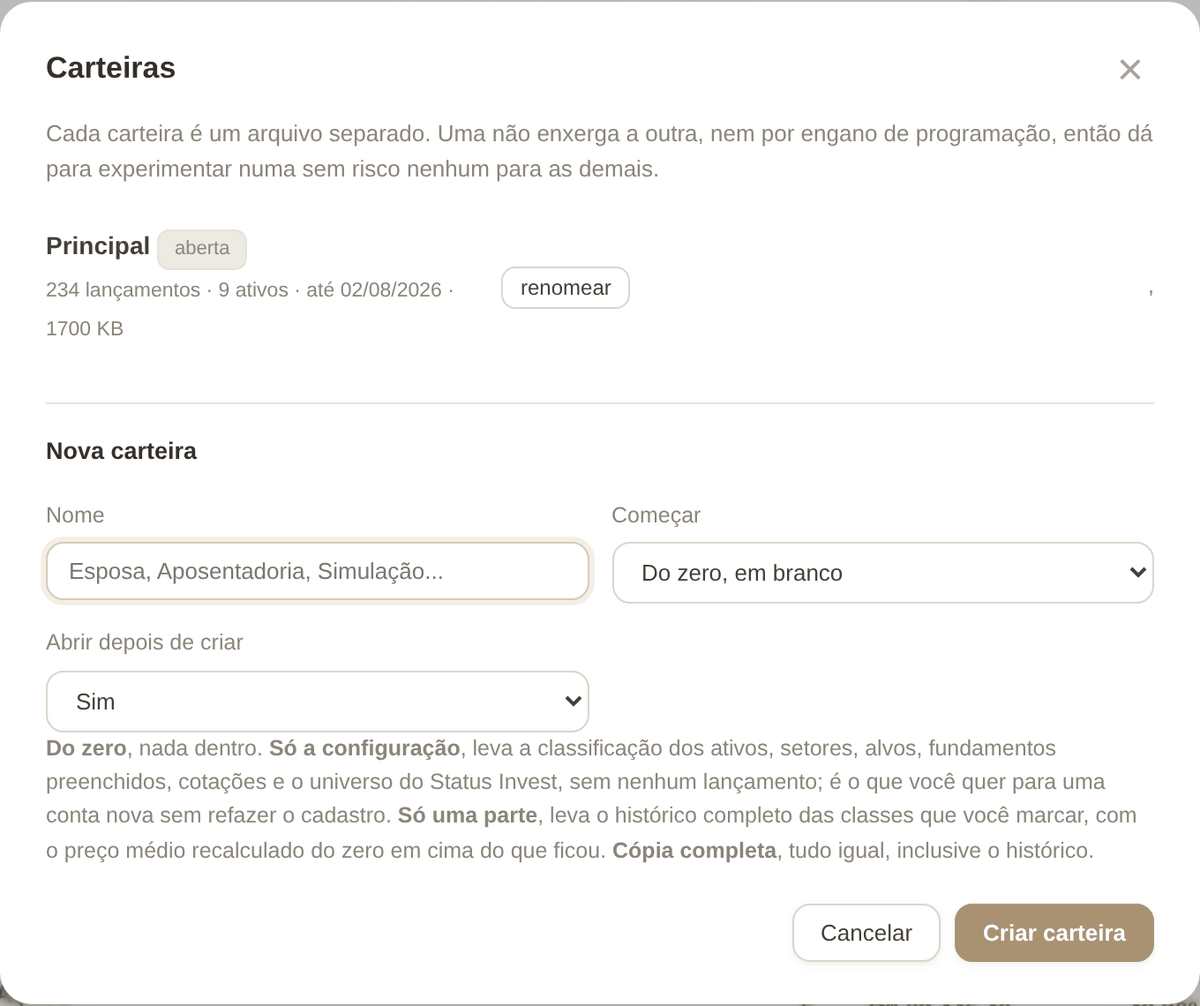Click the "234 lançamentos" summary text
Viewport: 1200px width, 1006px height.
click(x=123, y=290)
